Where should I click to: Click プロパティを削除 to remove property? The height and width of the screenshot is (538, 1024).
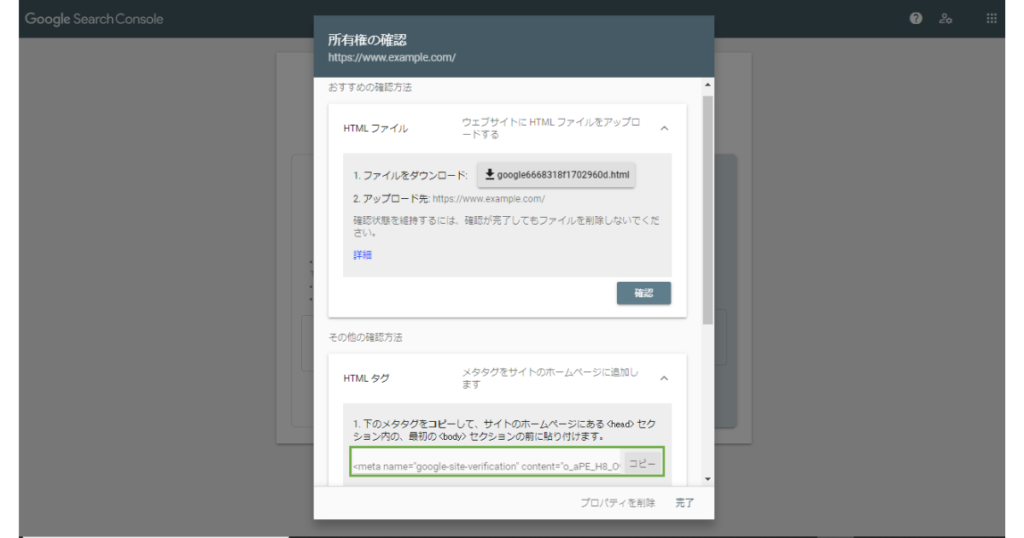[x=617, y=503]
